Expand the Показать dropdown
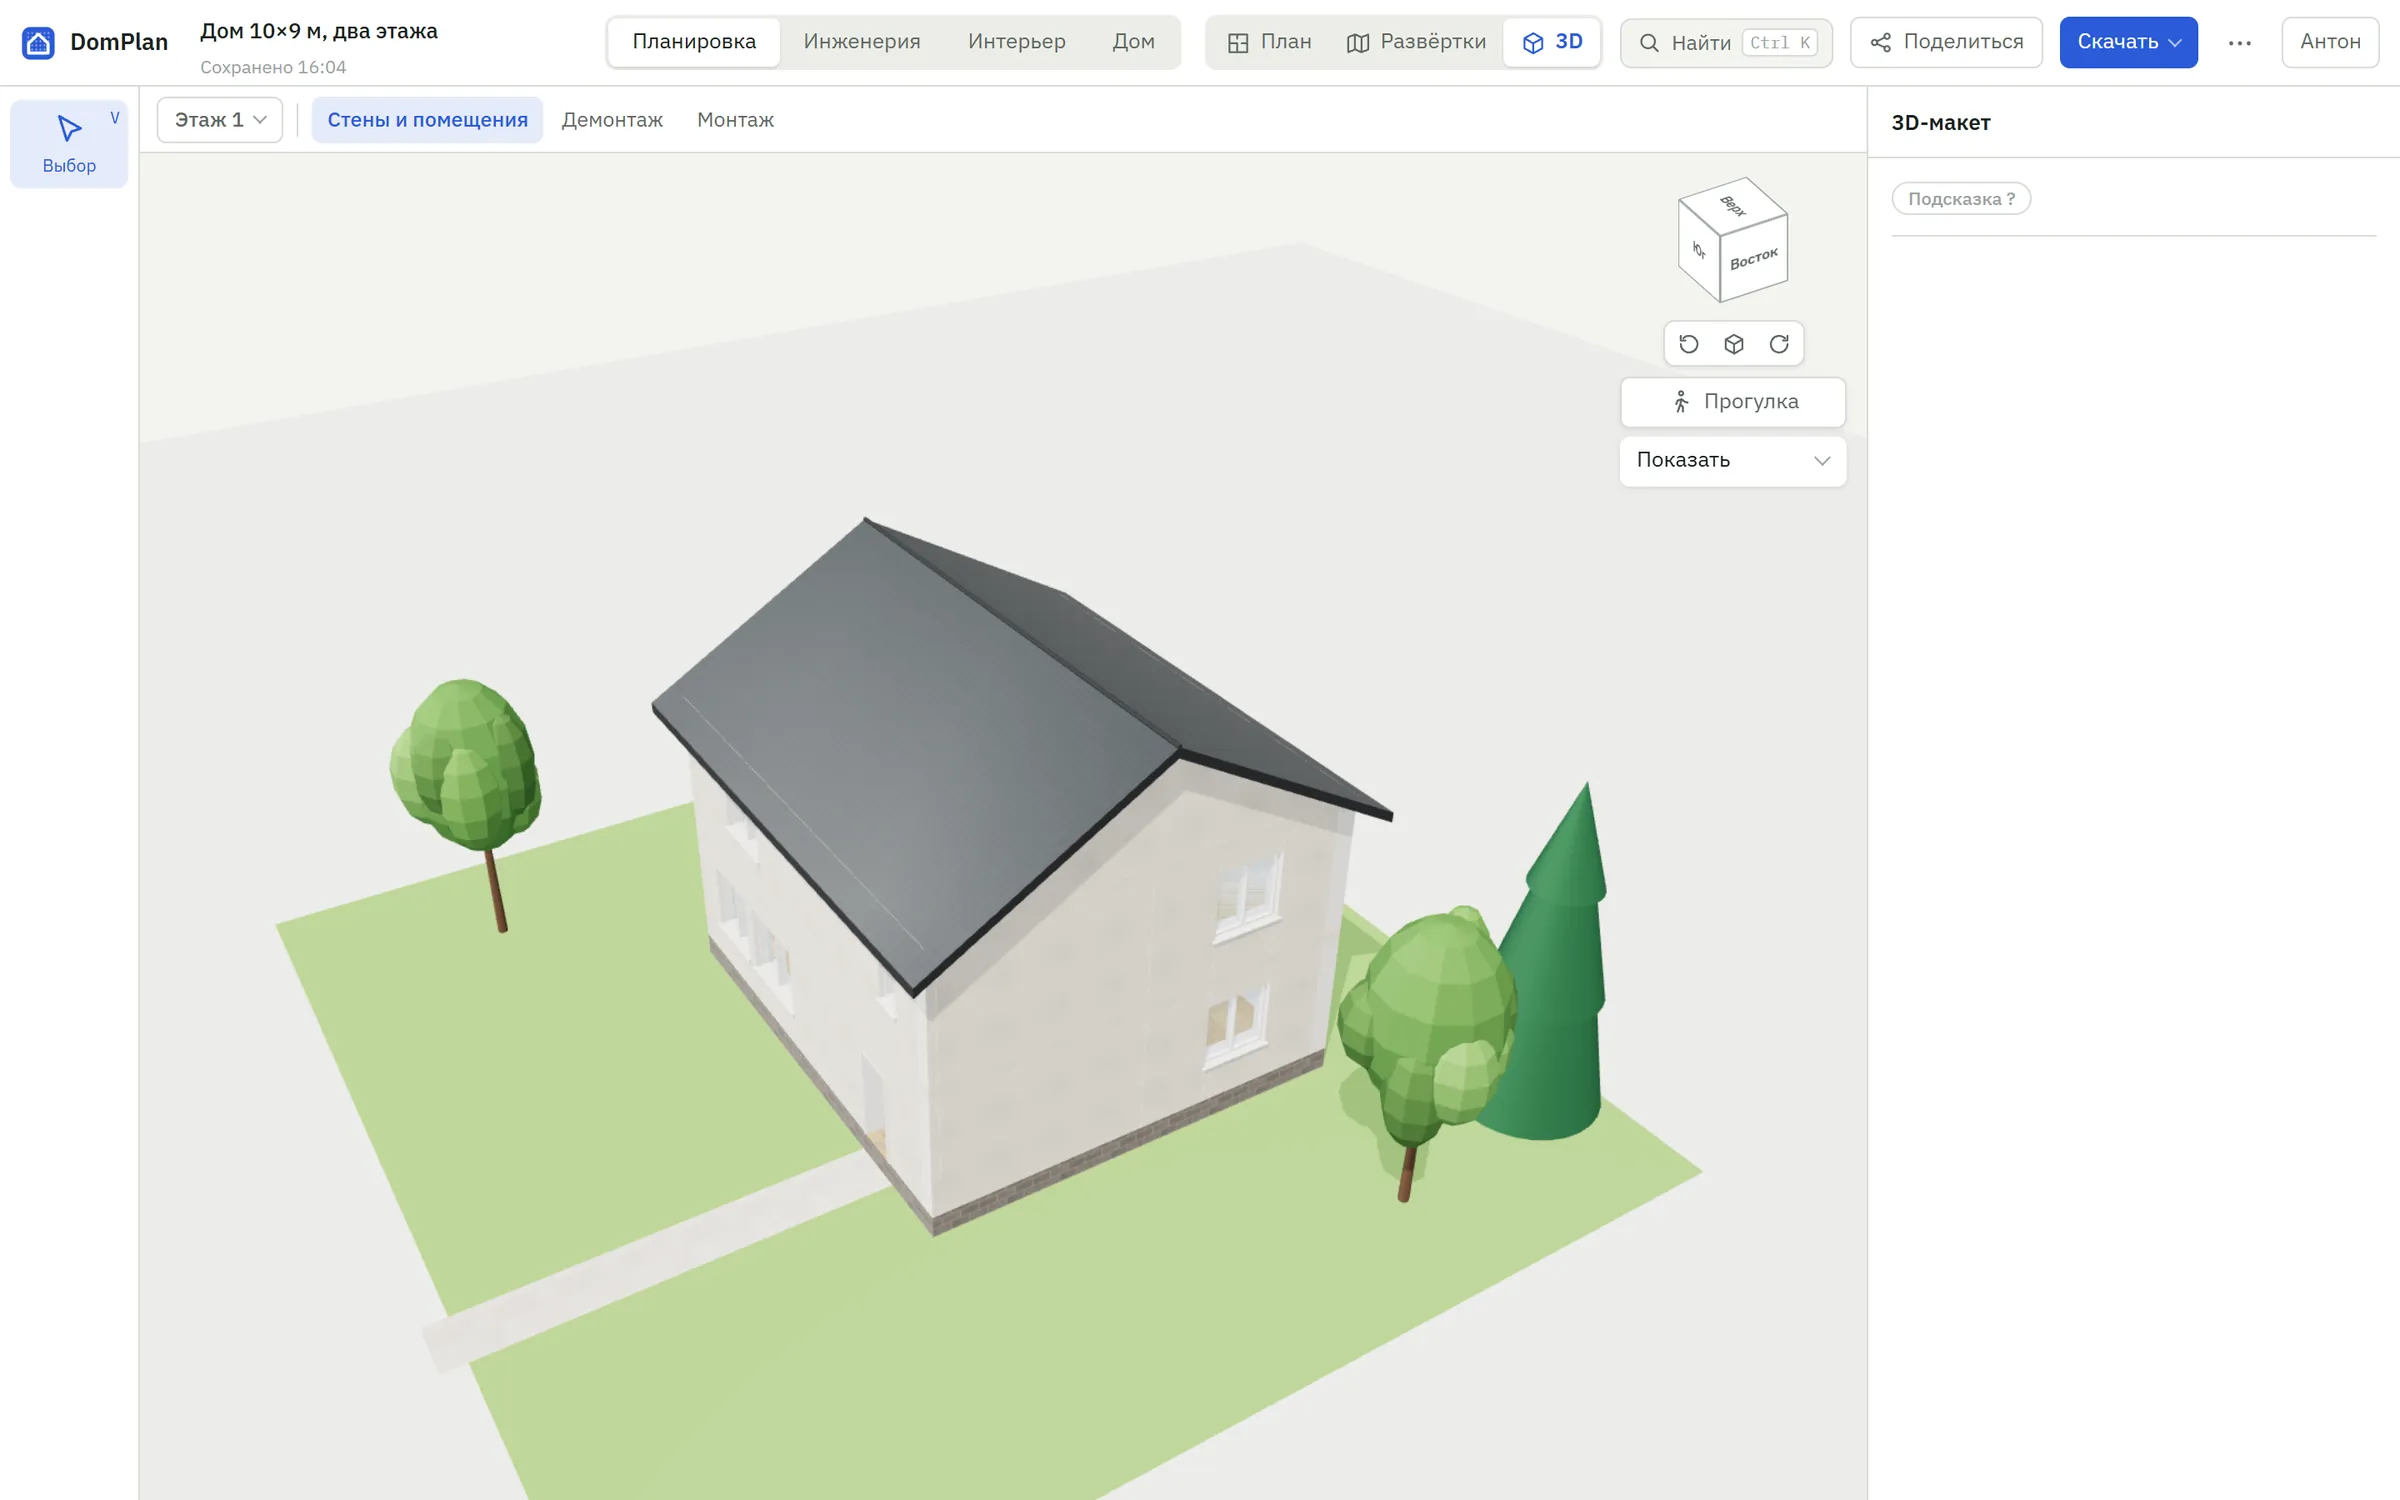This screenshot has width=2400, height=1500. point(1733,461)
